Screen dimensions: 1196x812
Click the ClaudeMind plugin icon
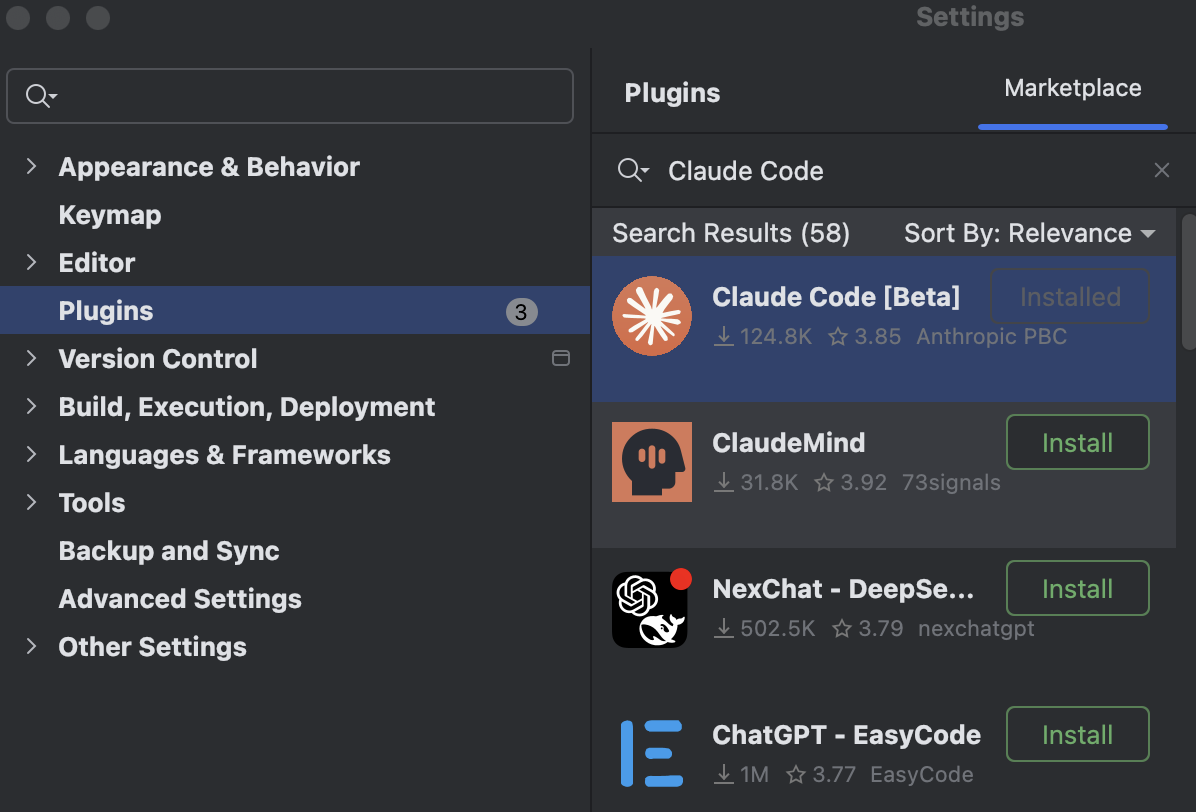pos(652,462)
